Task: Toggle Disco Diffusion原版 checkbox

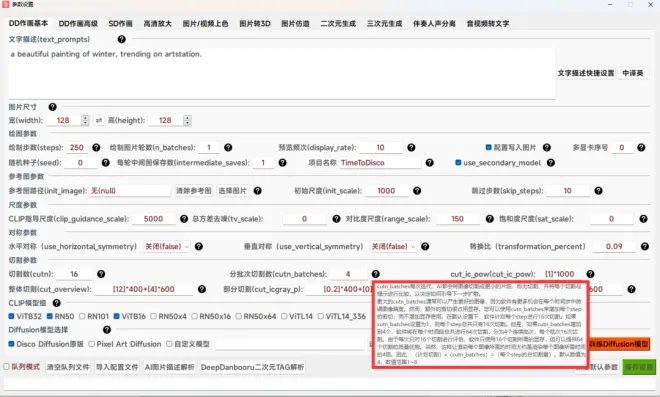Action: tap(11, 344)
